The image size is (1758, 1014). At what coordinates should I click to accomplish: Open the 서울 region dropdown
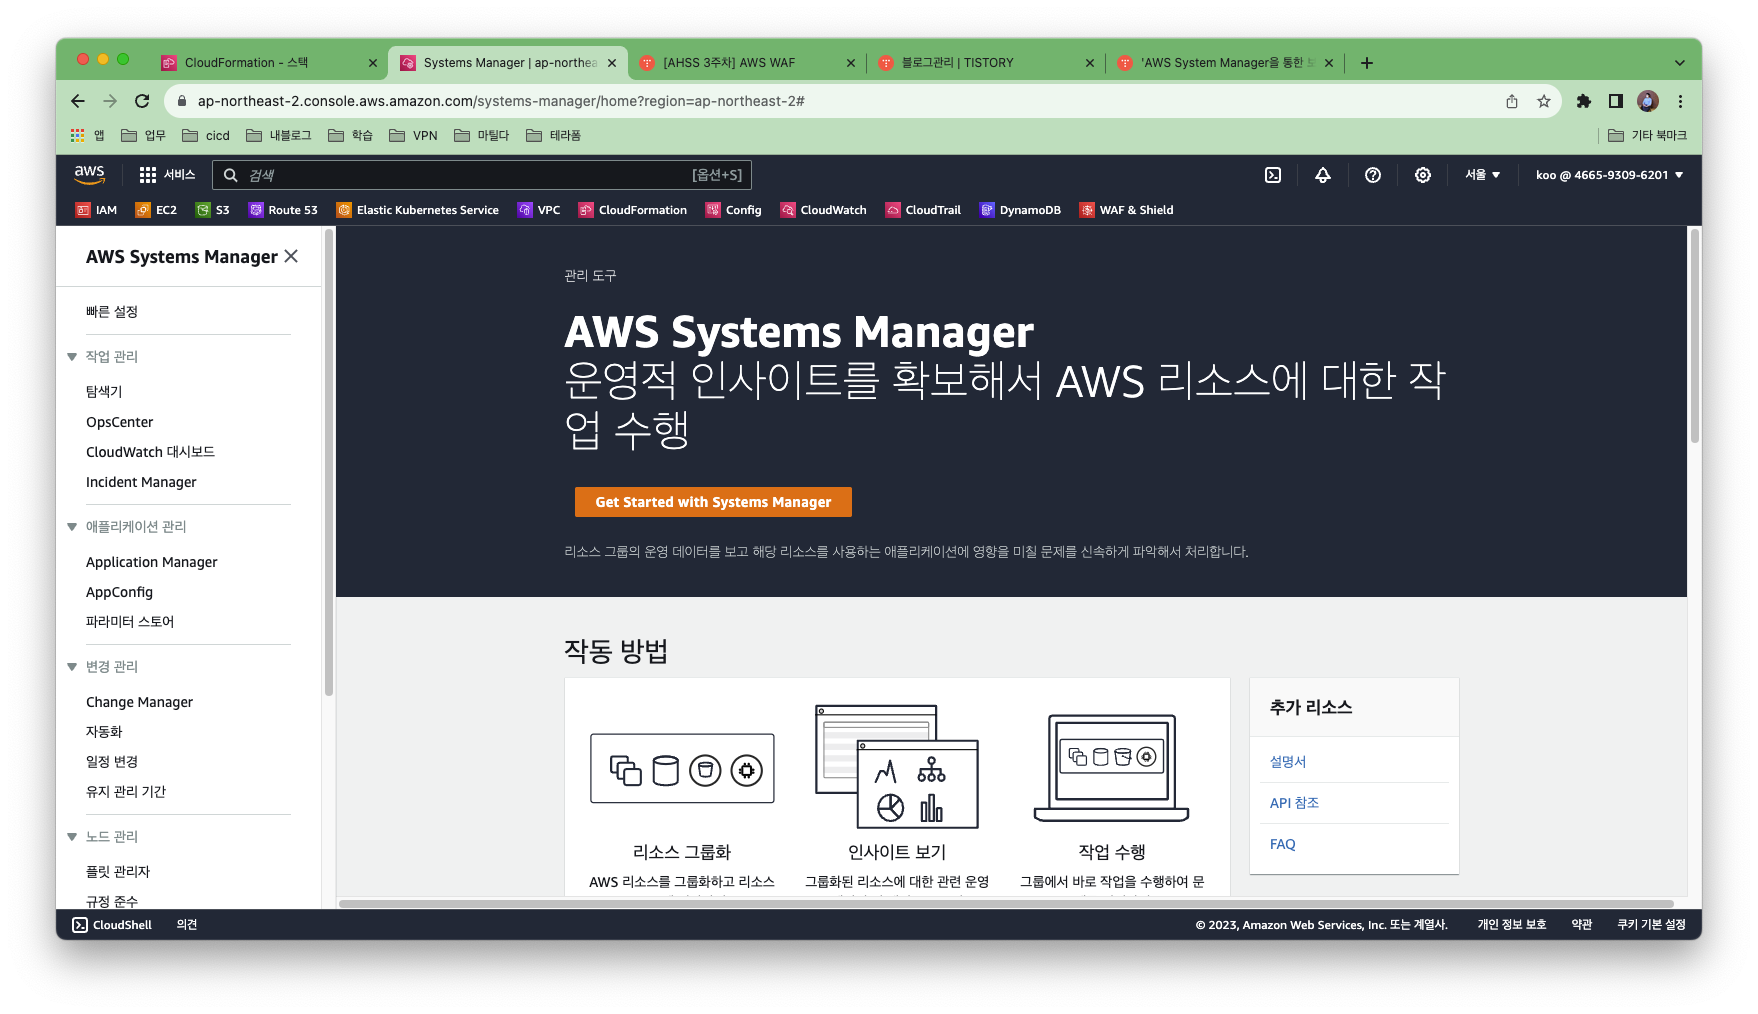pyautogui.click(x=1483, y=175)
